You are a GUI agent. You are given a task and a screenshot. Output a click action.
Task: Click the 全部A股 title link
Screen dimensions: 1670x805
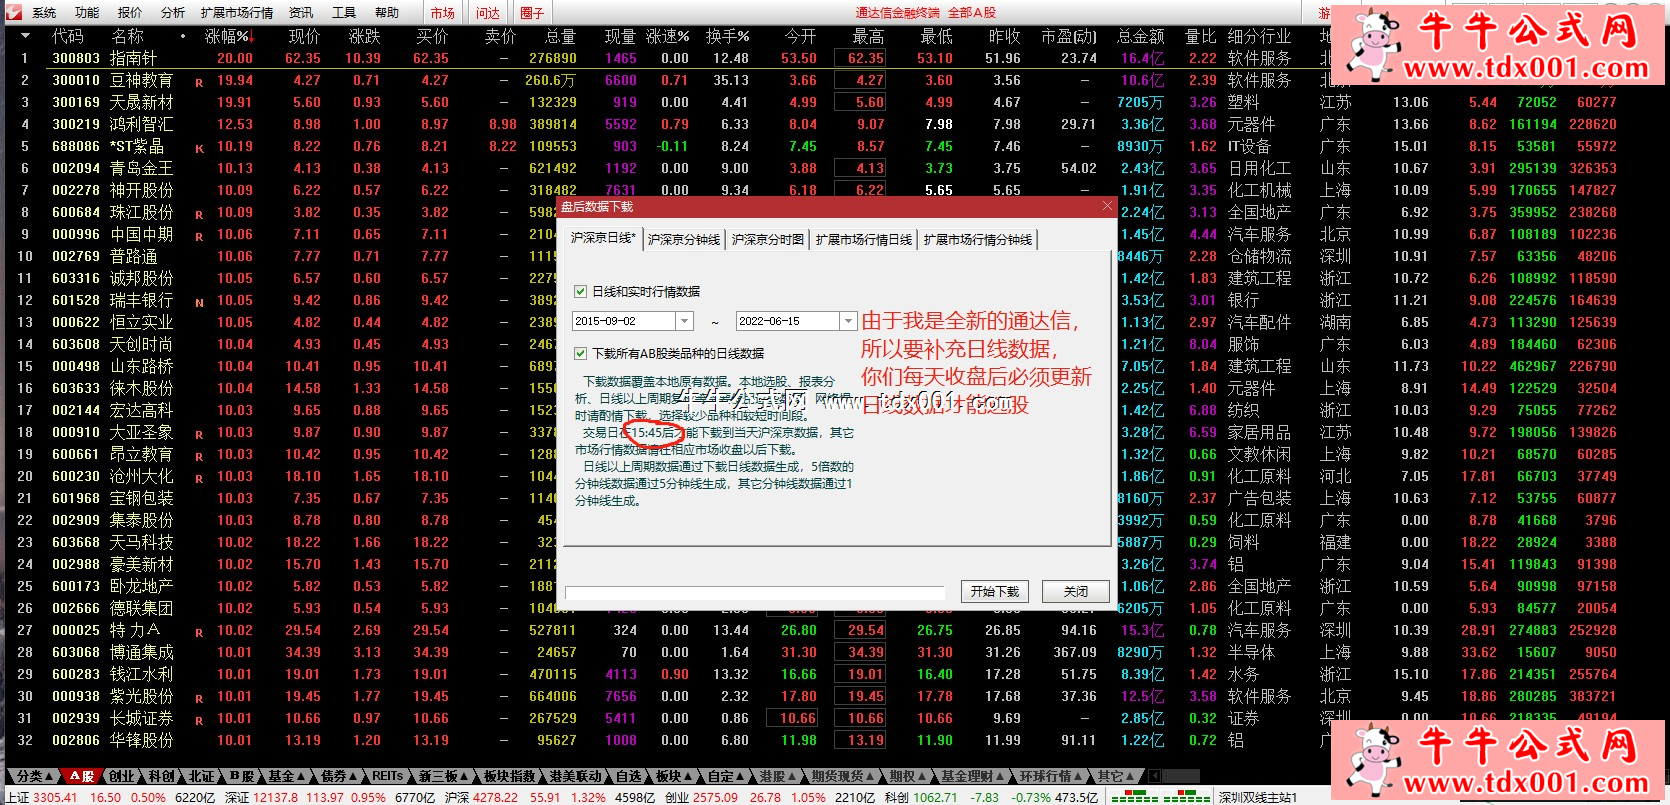click(x=972, y=13)
